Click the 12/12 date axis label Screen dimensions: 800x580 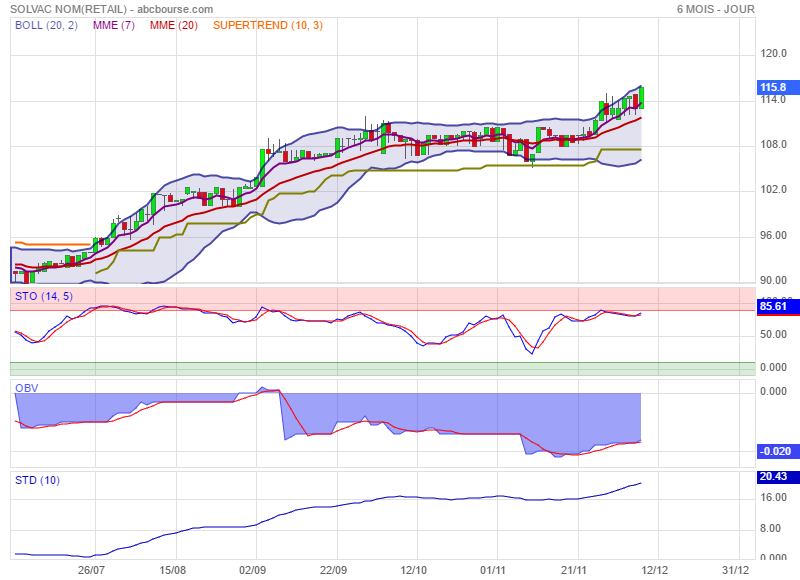coord(654,570)
